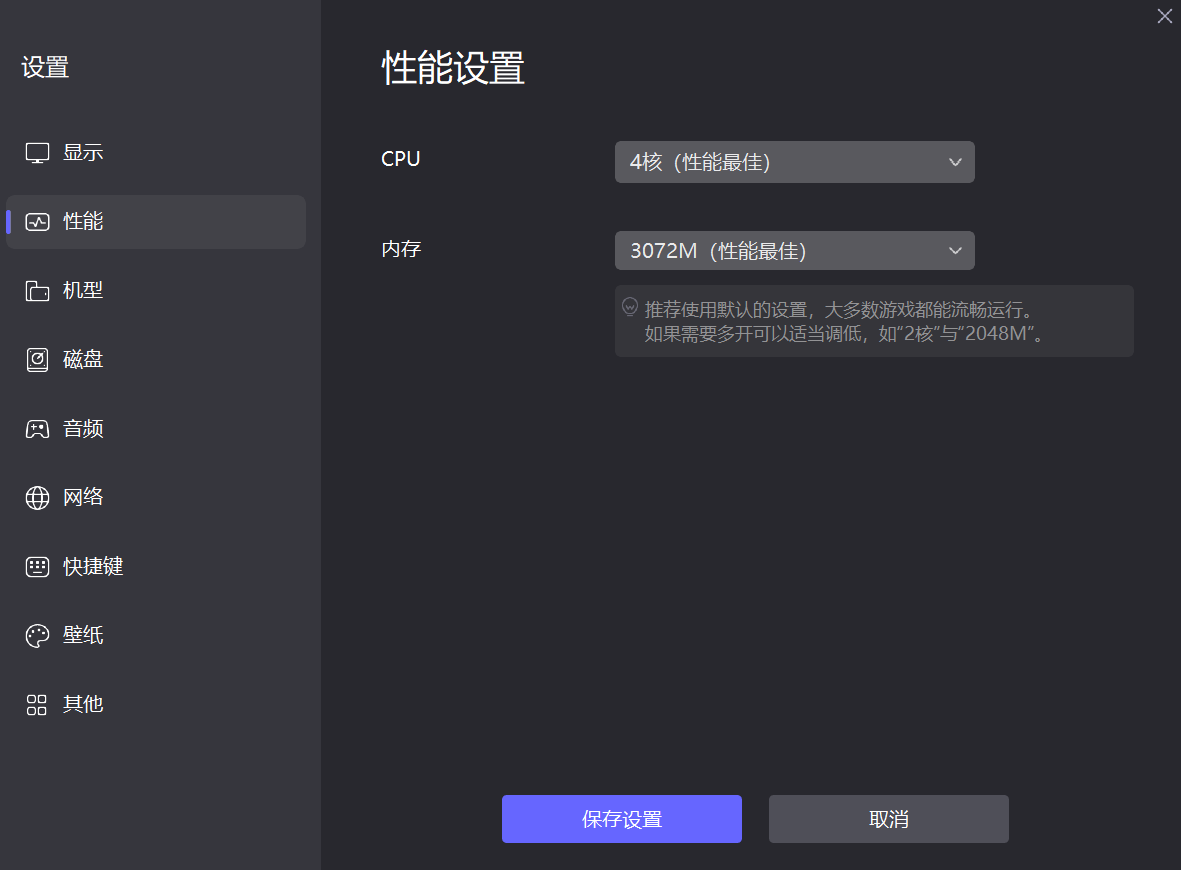Open the CPU core count dropdown
1181x870 pixels.
pyautogui.click(x=794, y=161)
